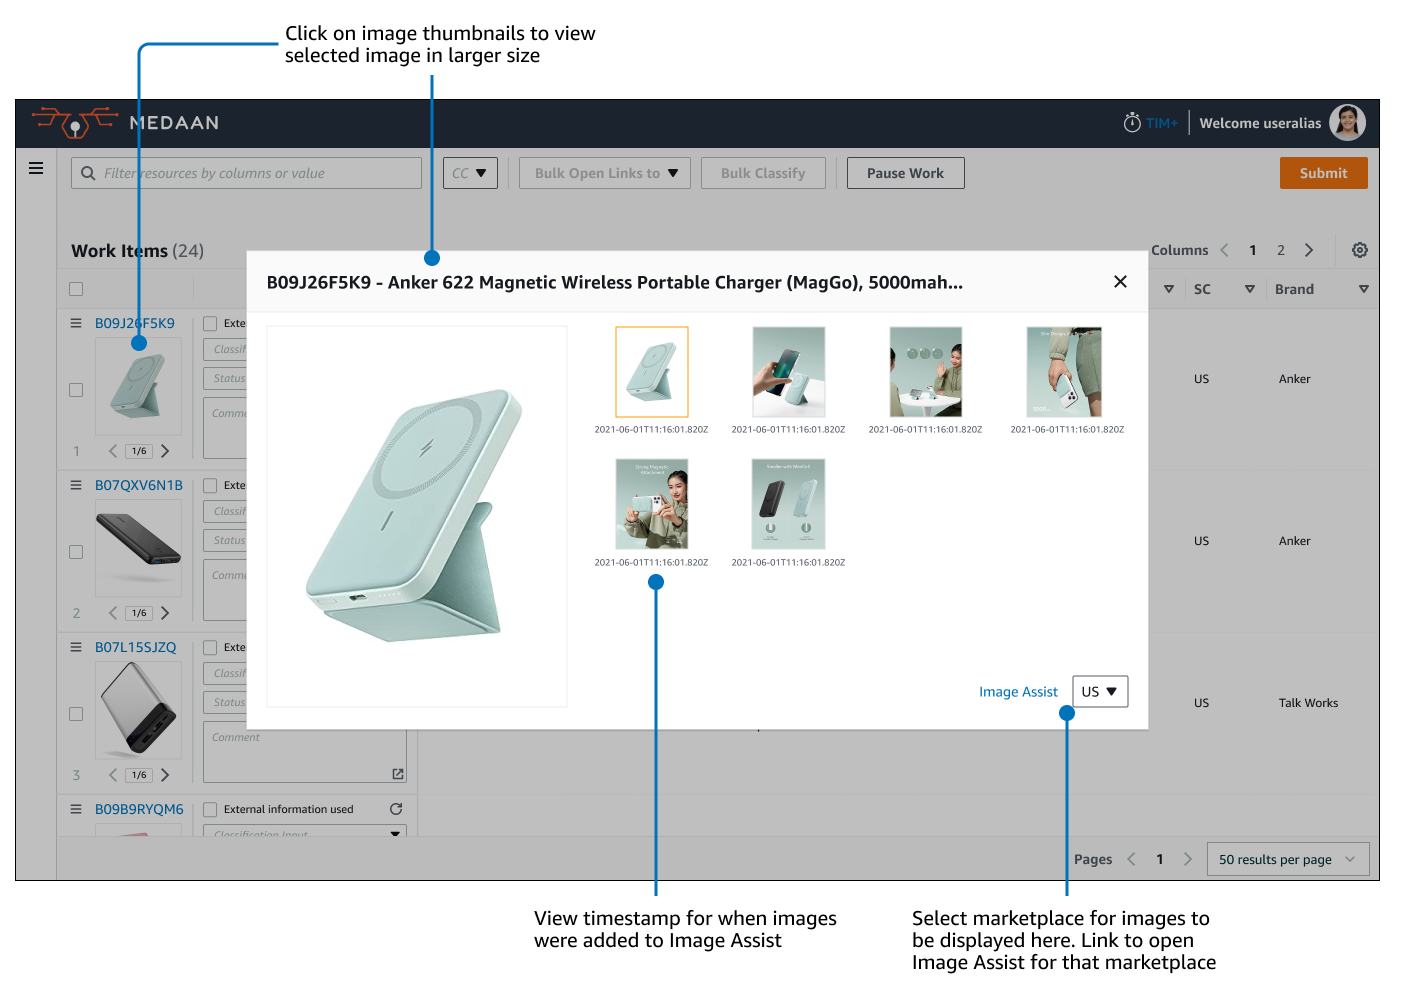Open Bulk Open Links to dropdown

coord(605,173)
